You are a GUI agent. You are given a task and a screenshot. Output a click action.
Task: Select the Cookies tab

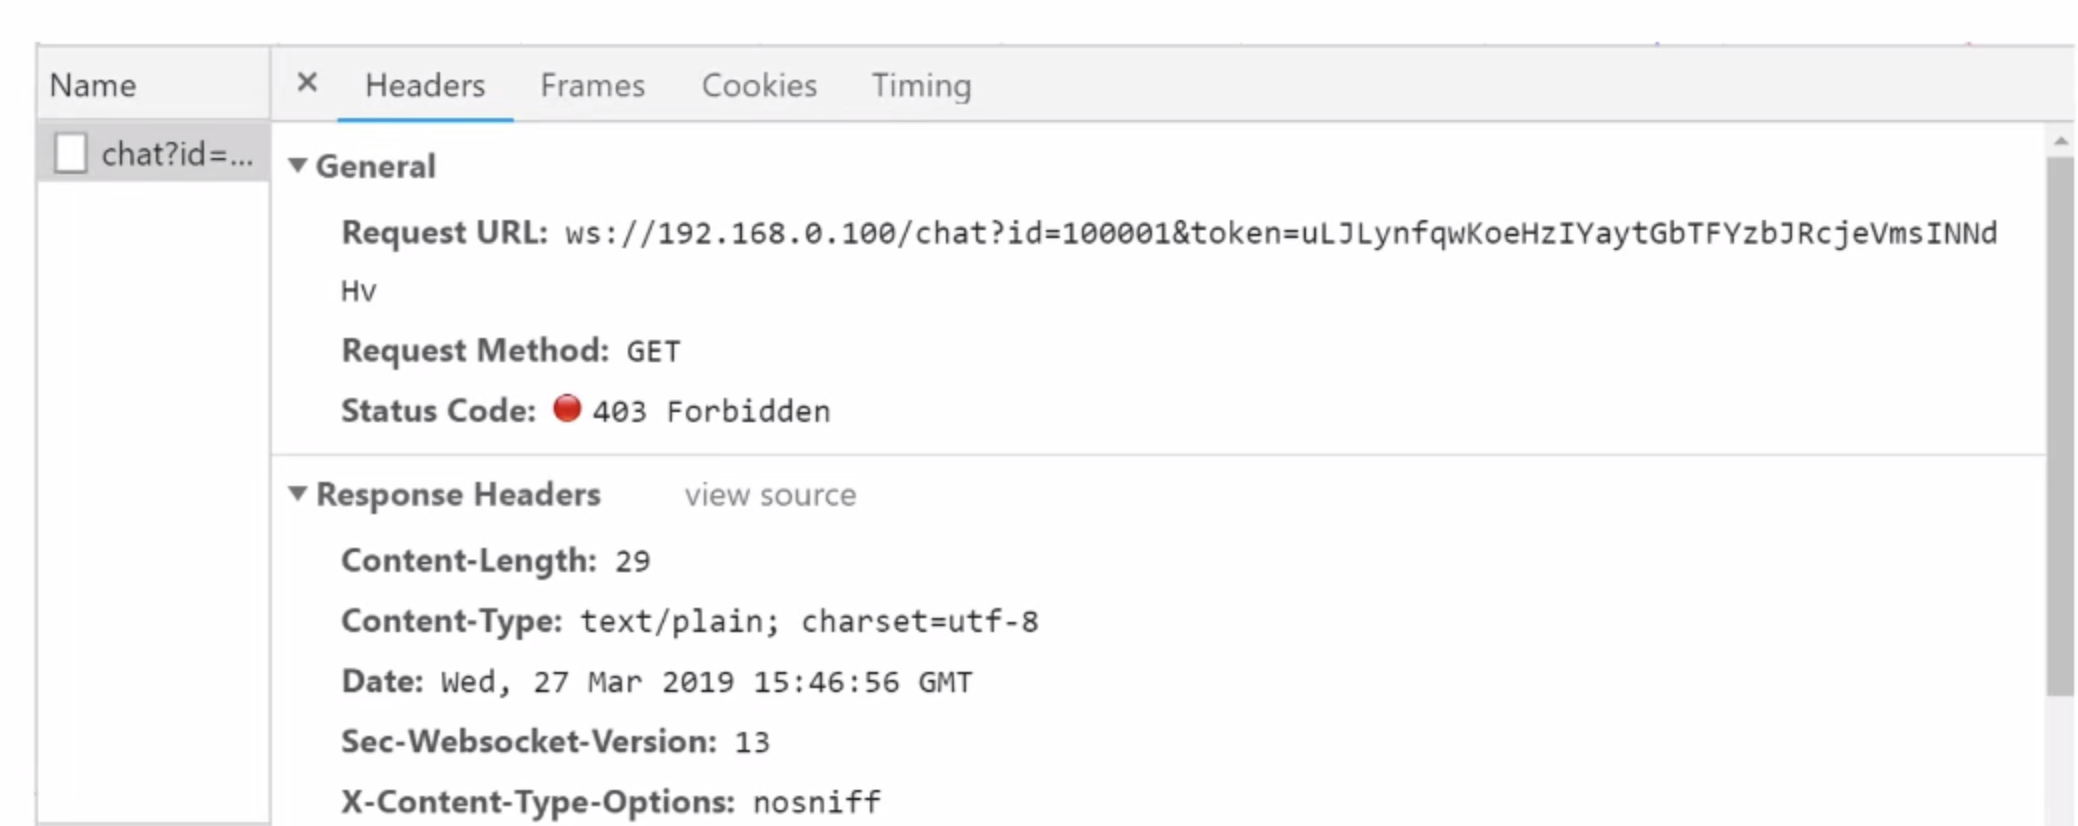(759, 86)
